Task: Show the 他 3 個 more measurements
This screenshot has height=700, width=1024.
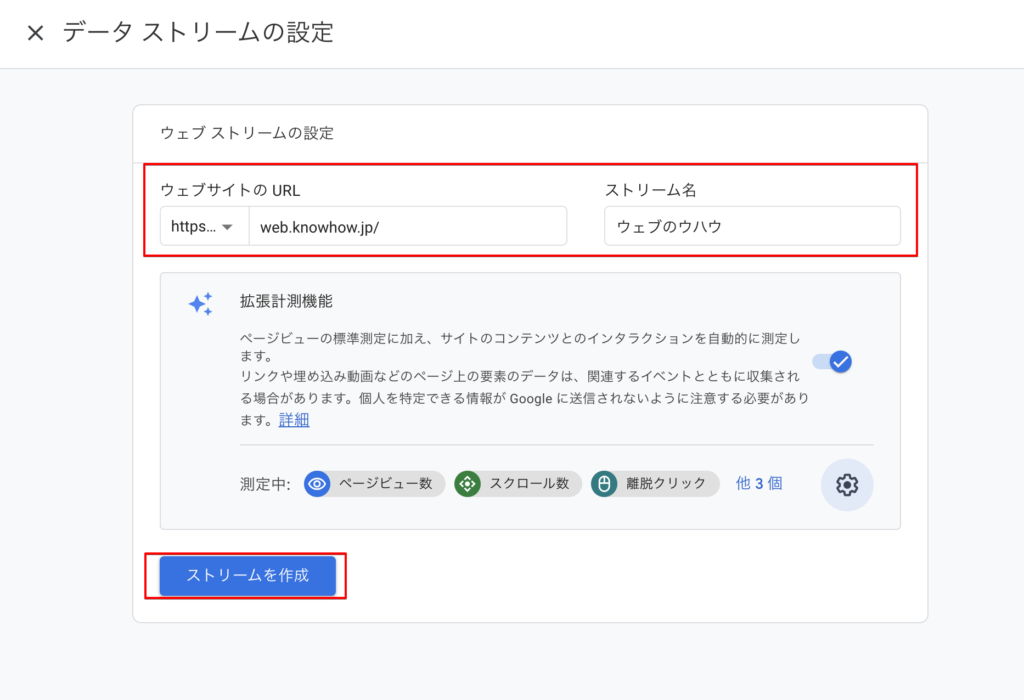Action: (x=759, y=483)
